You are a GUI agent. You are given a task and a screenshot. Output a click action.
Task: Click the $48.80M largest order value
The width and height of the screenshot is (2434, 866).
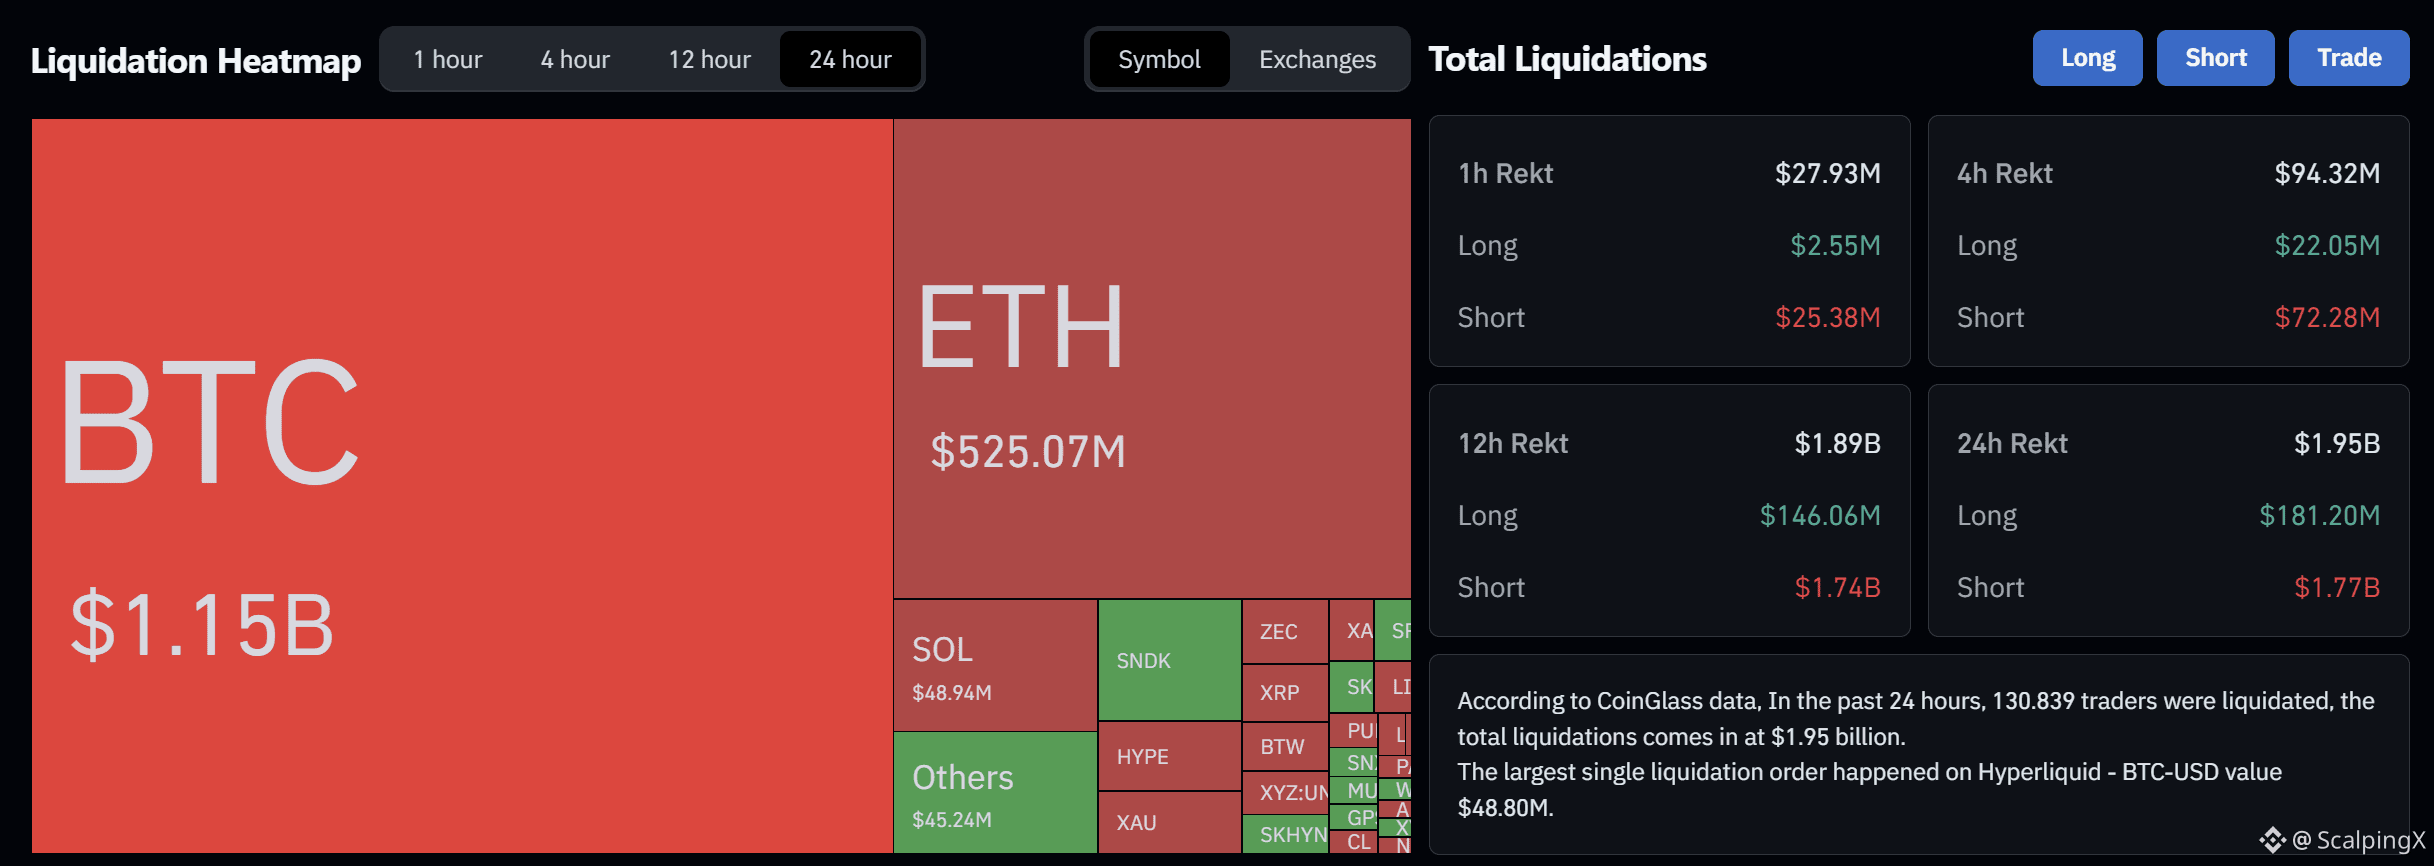tap(1505, 808)
